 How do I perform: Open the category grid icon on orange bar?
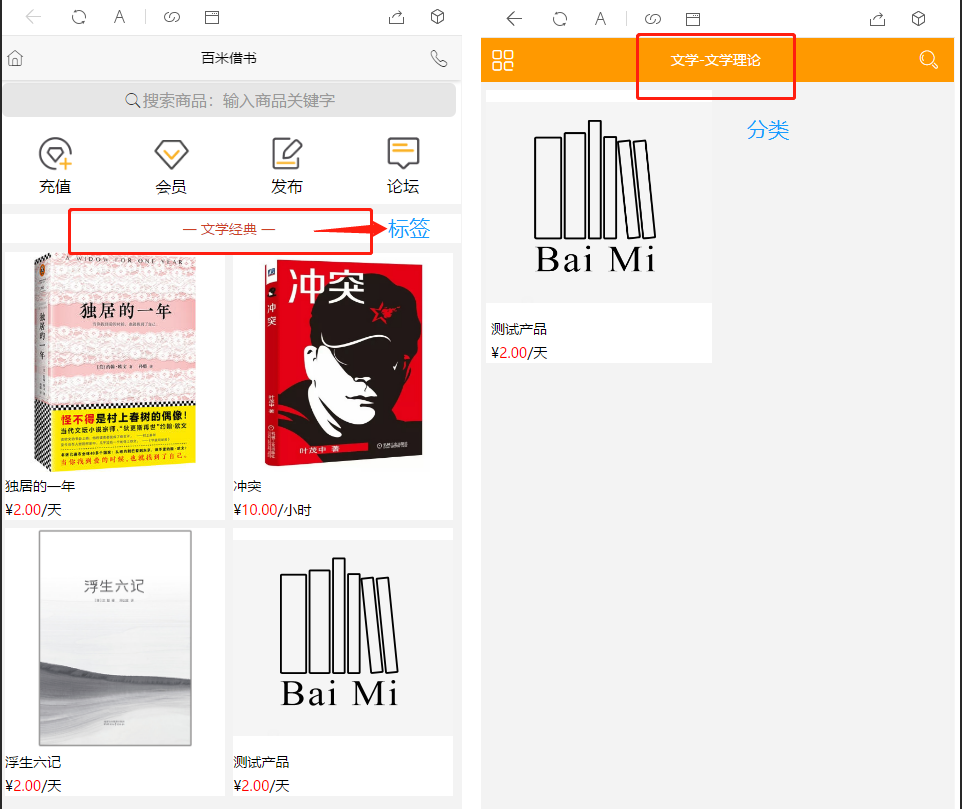pyautogui.click(x=502, y=60)
